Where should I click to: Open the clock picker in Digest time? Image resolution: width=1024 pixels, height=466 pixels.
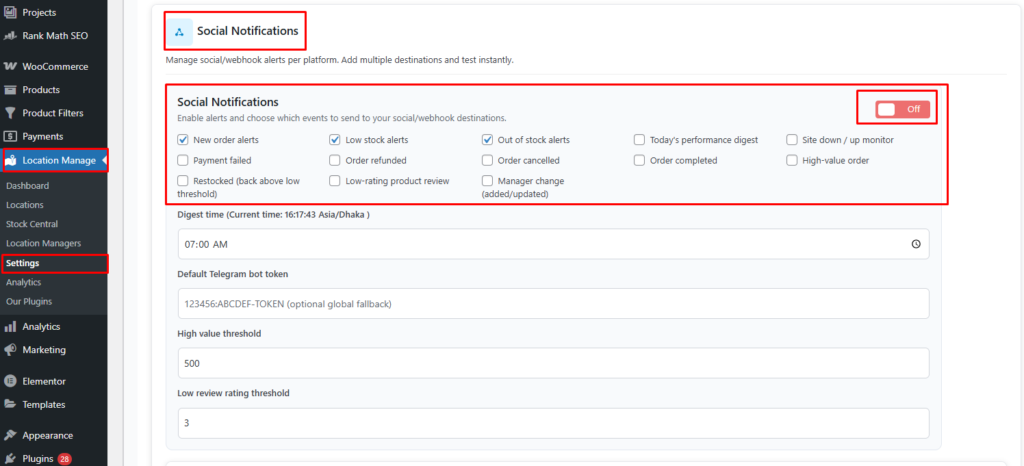[916, 244]
